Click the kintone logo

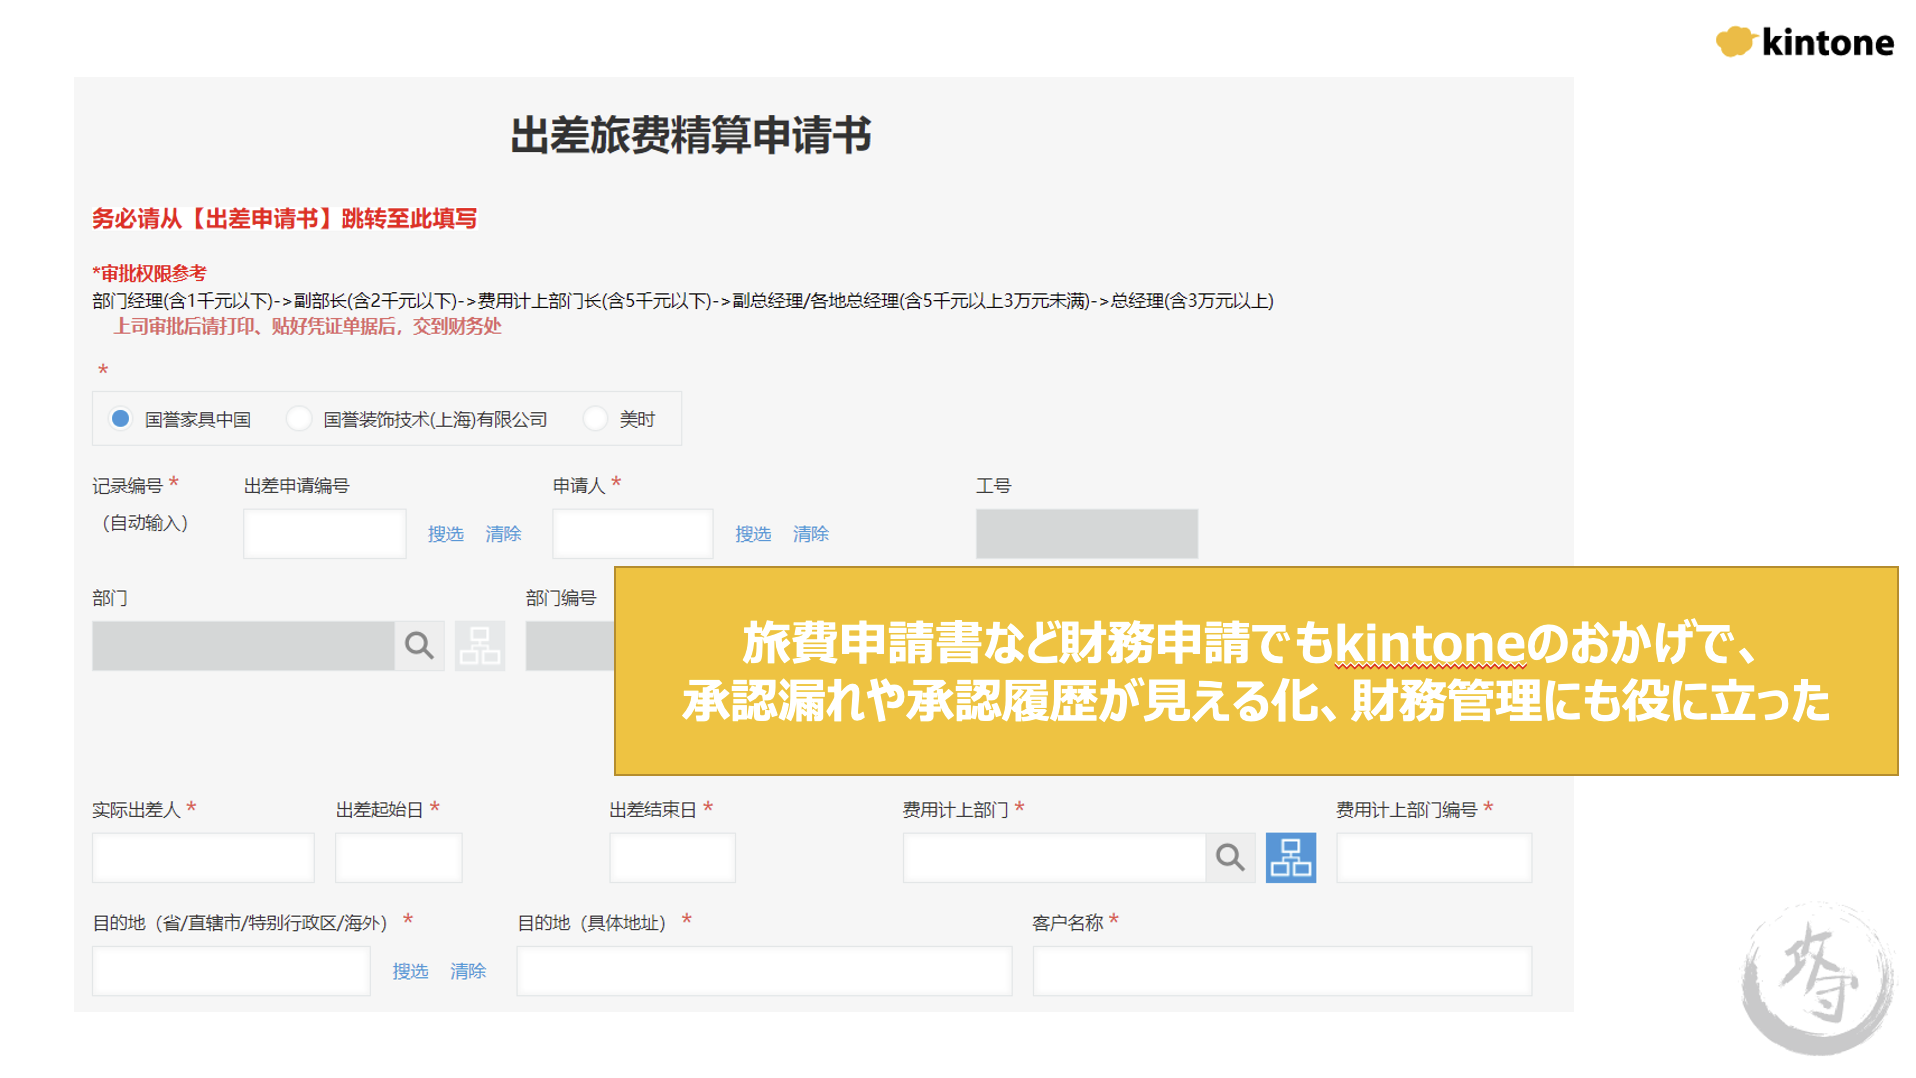pyautogui.click(x=1804, y=42)
